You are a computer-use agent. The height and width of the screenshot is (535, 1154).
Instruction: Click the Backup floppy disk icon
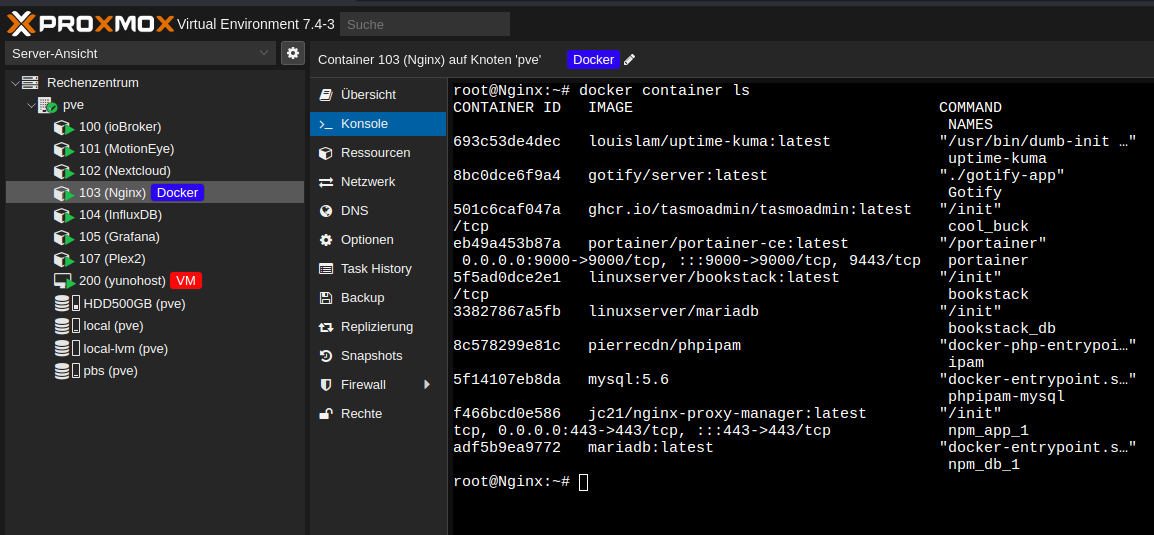[x=326, y=298]
